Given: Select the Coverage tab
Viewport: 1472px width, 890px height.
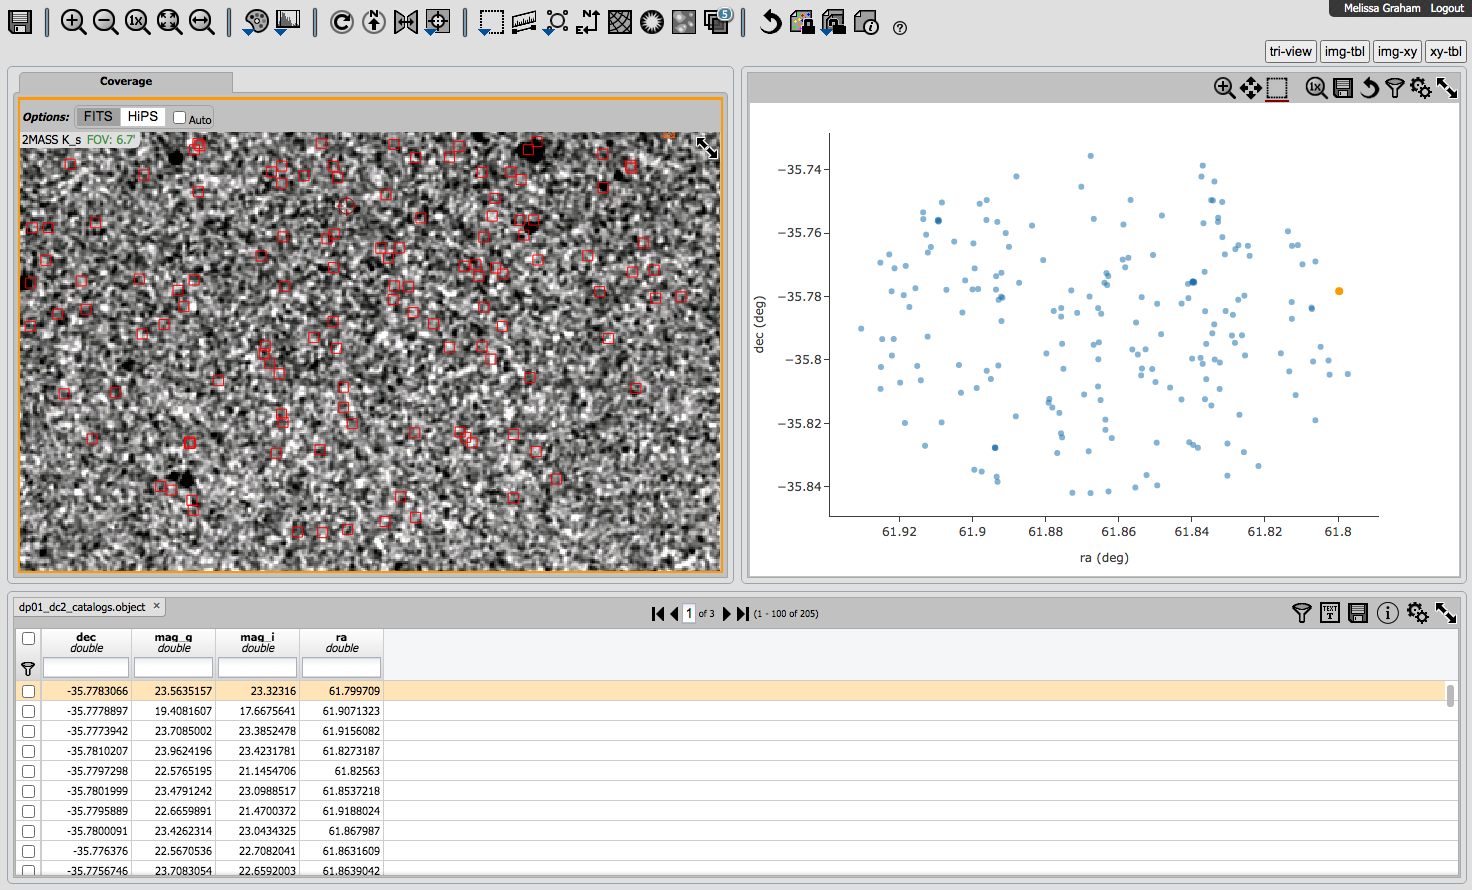Looking at the screenshot, I should [126, 82].
